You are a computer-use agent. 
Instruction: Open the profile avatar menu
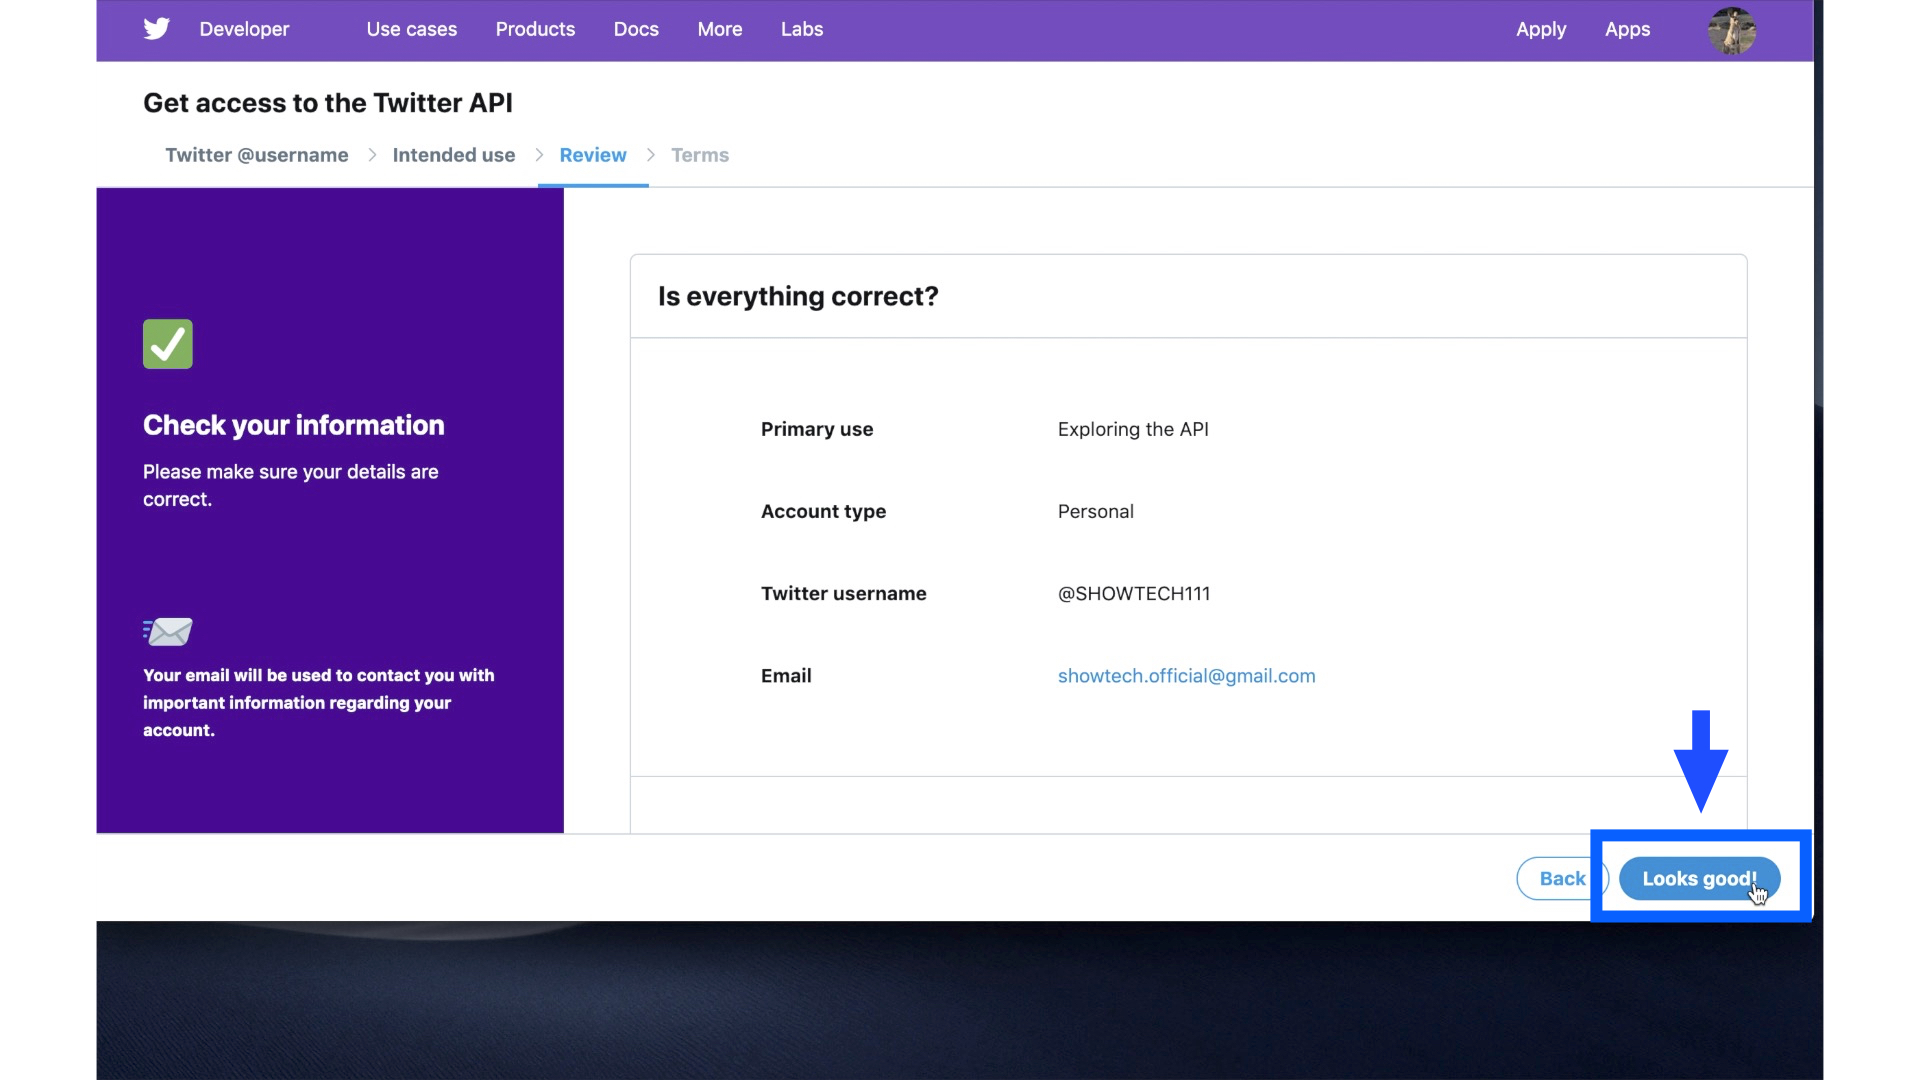[x=1732, y=30]
